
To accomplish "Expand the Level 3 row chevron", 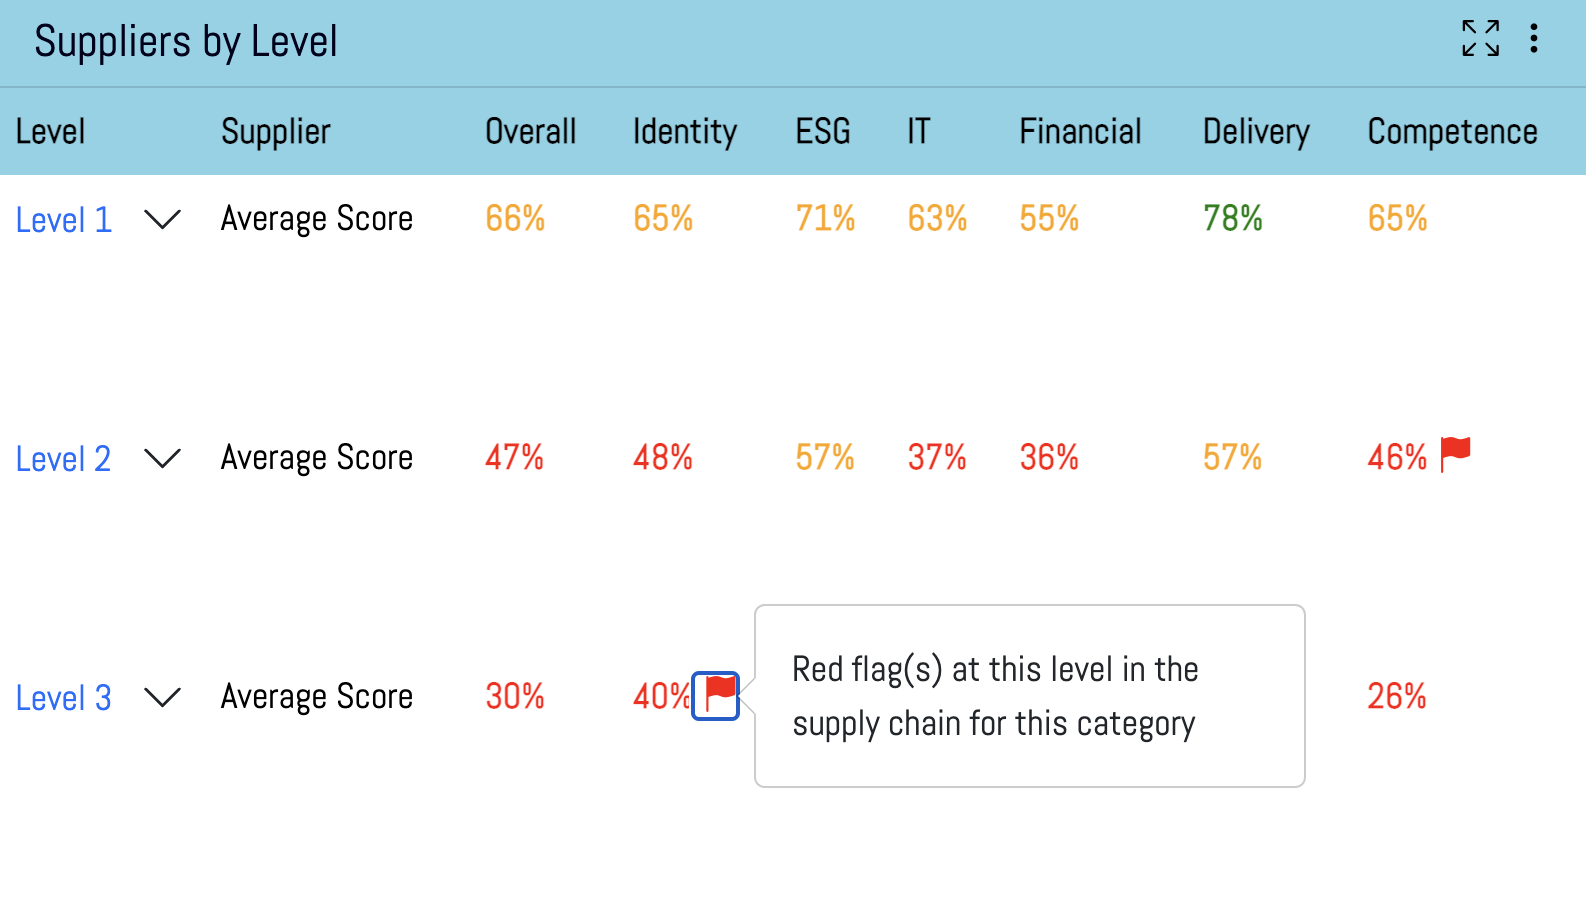I will (x=162, y=697).
